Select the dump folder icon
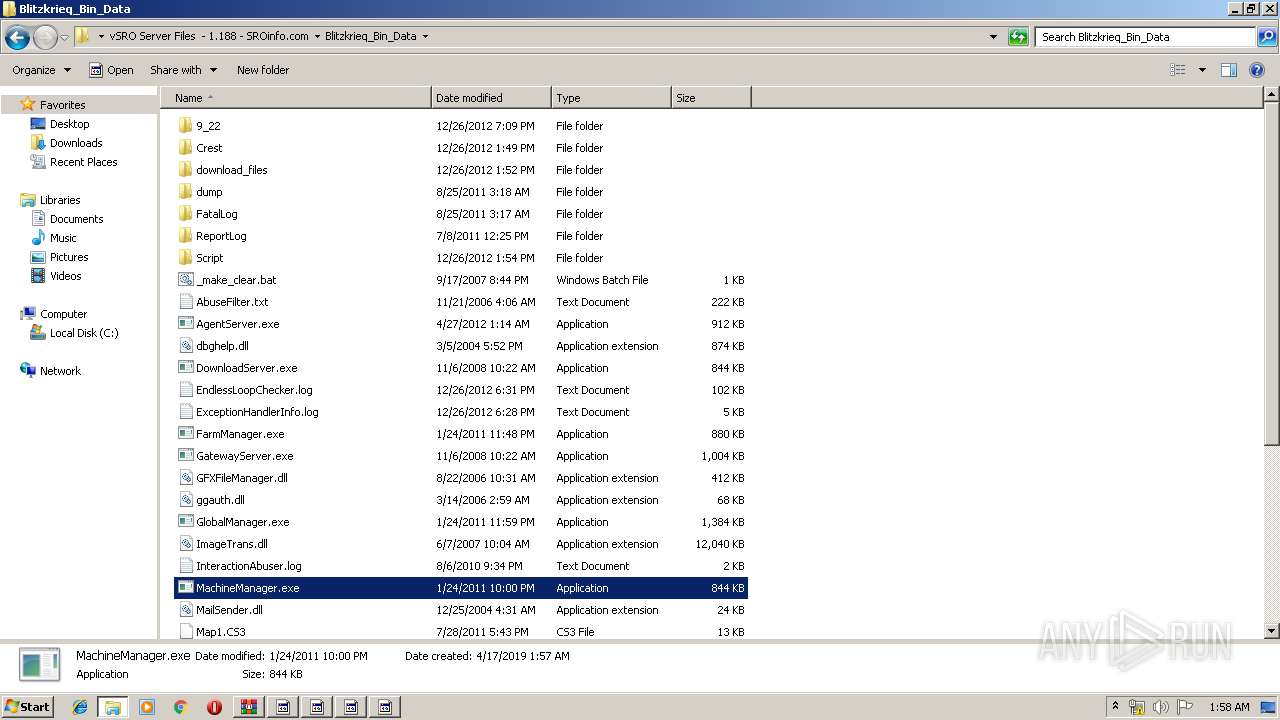This screenshot has width=1280, height=720. tap(185, 192)
